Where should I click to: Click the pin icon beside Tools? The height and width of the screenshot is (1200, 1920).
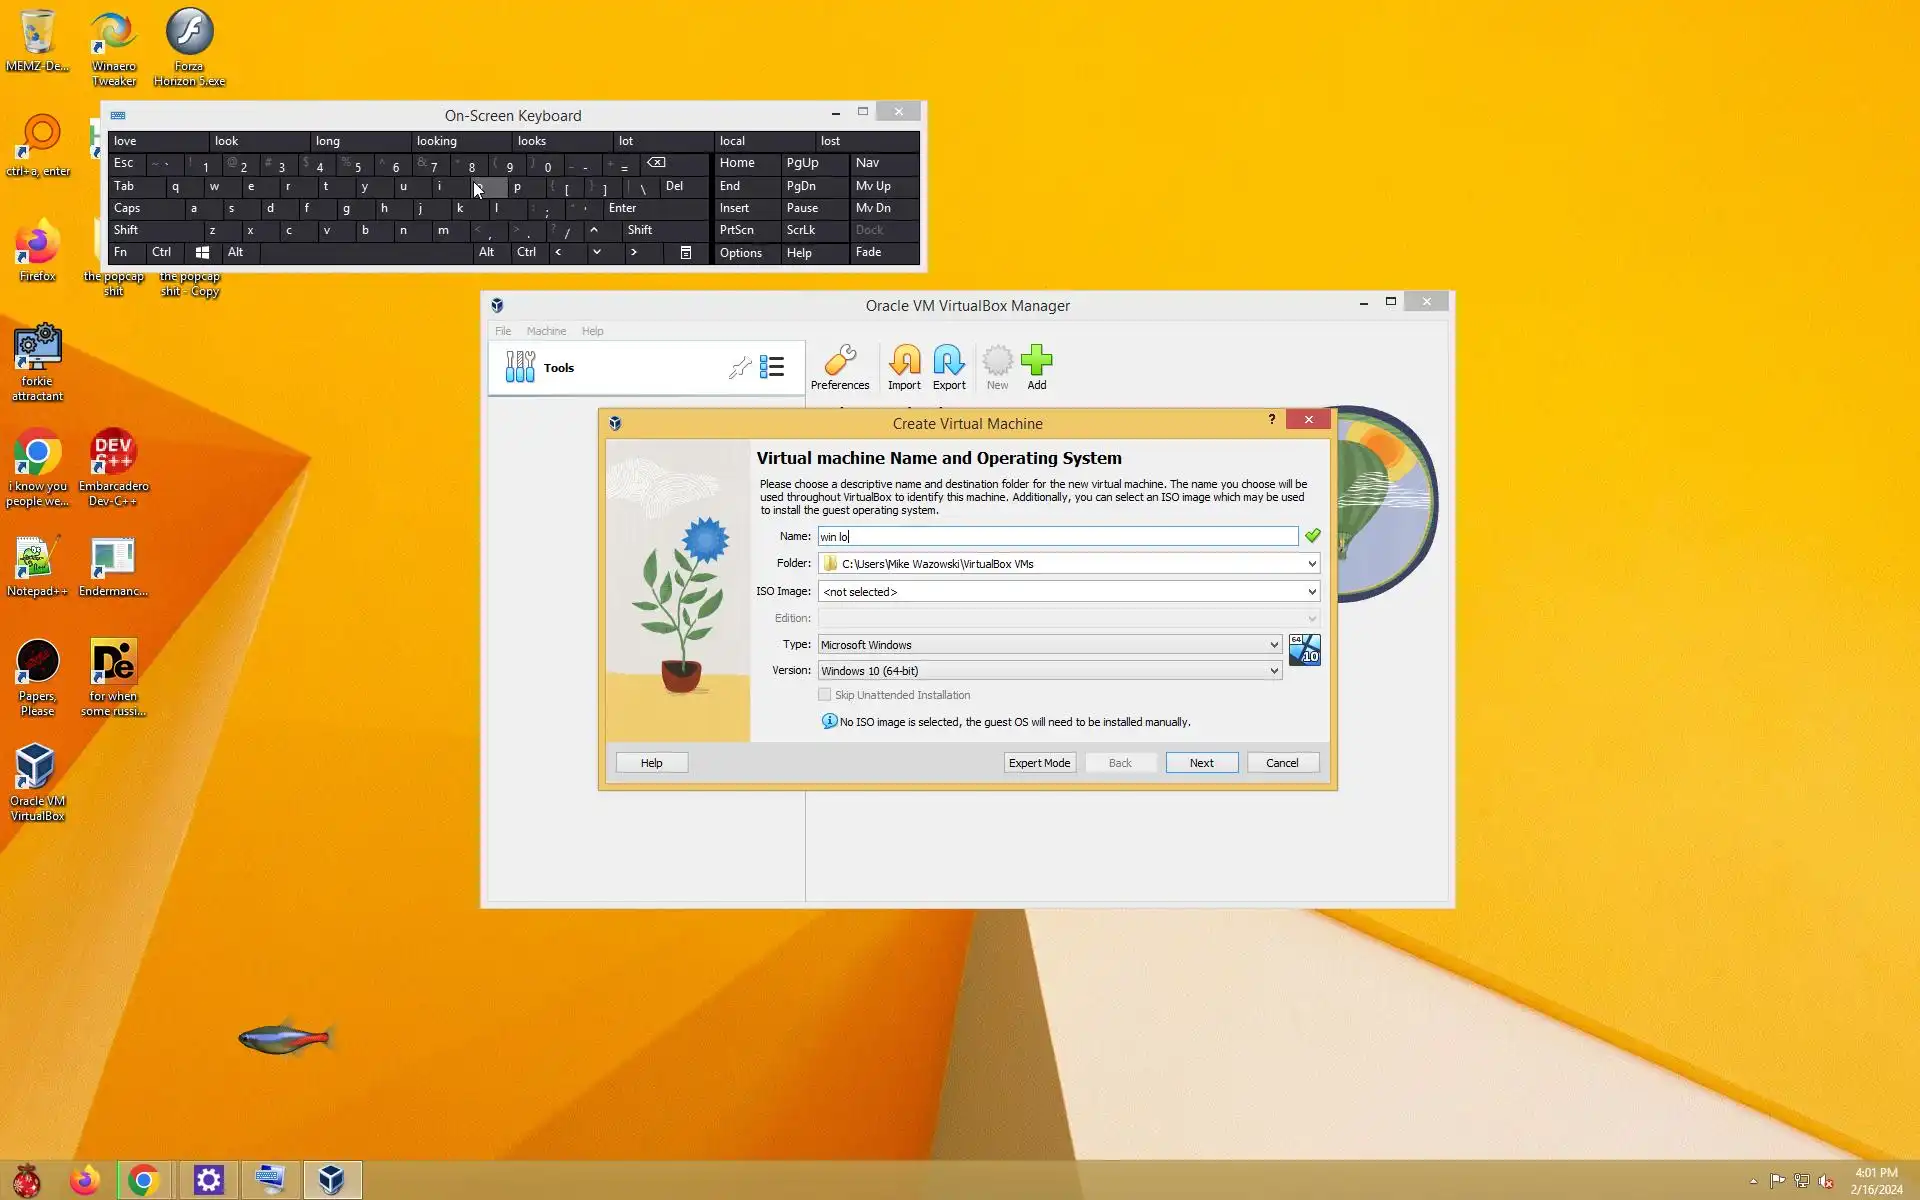tap(739, 368)
